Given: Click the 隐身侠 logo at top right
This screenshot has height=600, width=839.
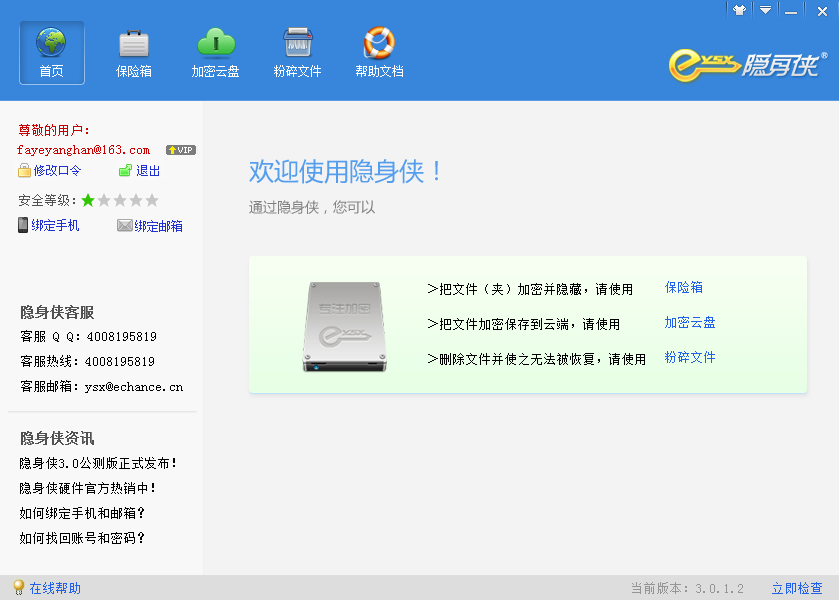Looking at the screenshot, I should click(x=748, y=65).
